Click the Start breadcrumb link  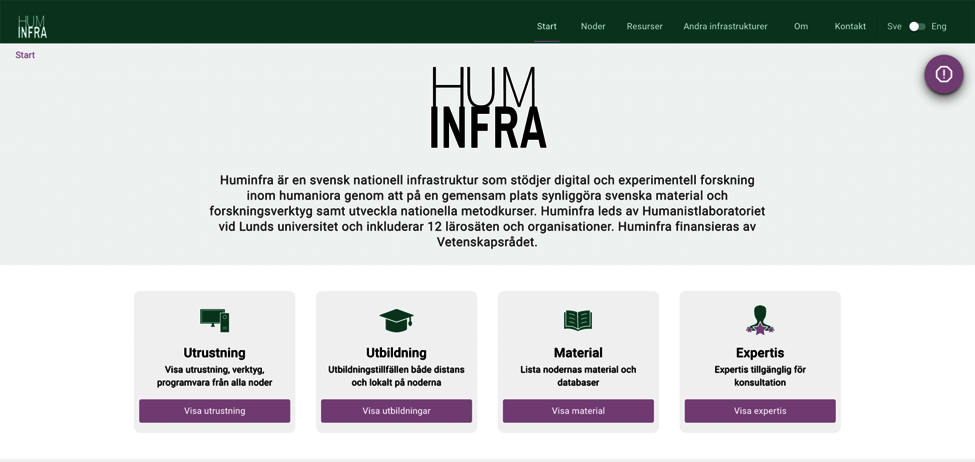(25, 55)
